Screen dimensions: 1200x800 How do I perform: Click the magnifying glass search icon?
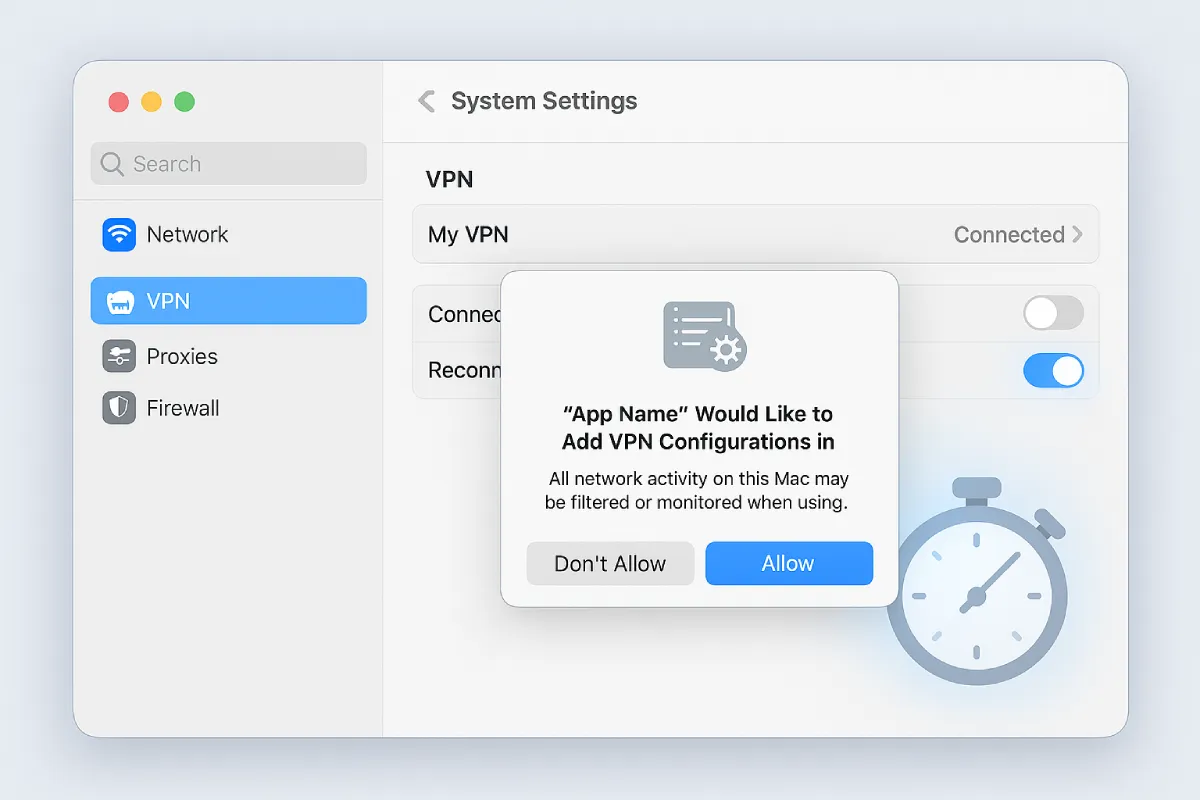pyautogui.click(x=113, y=164)
